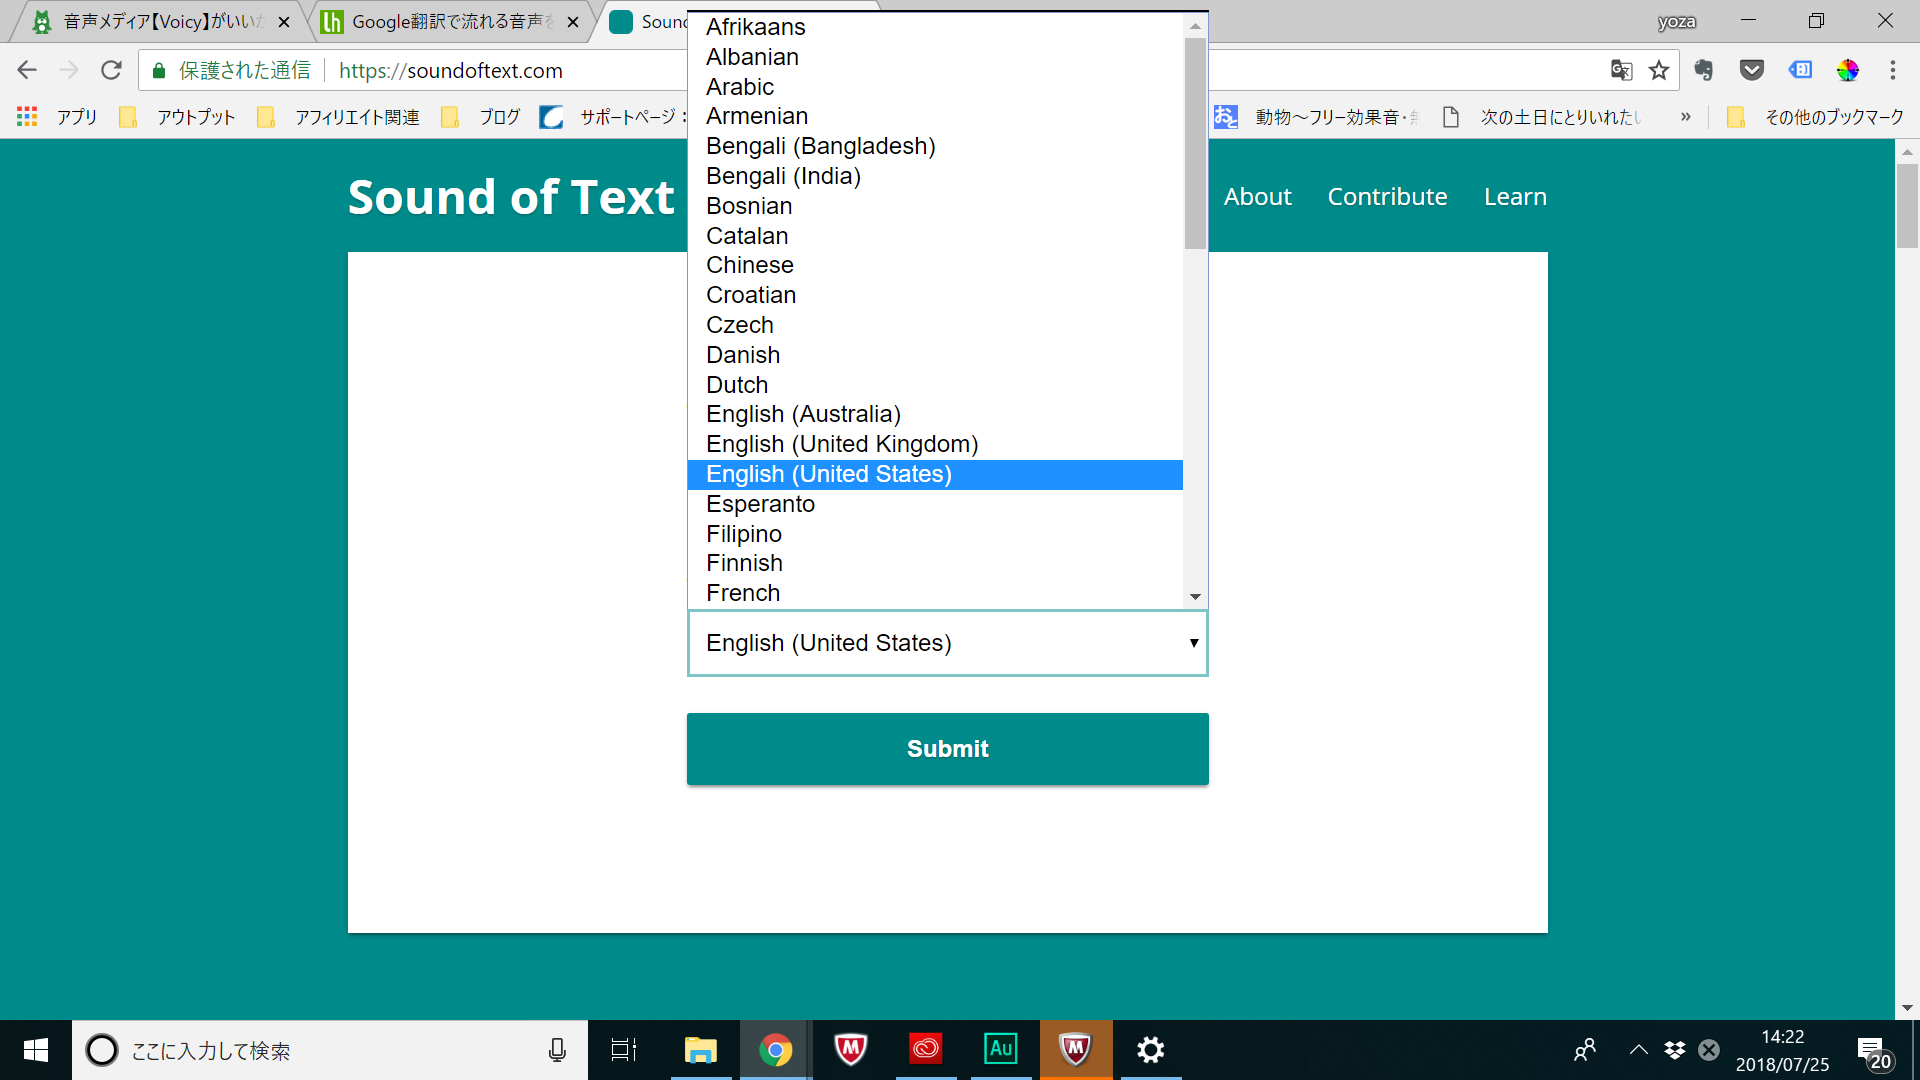Open Windows Start menu
The height and width of the screenshot is (1080, 1920).
point(36,1050)
